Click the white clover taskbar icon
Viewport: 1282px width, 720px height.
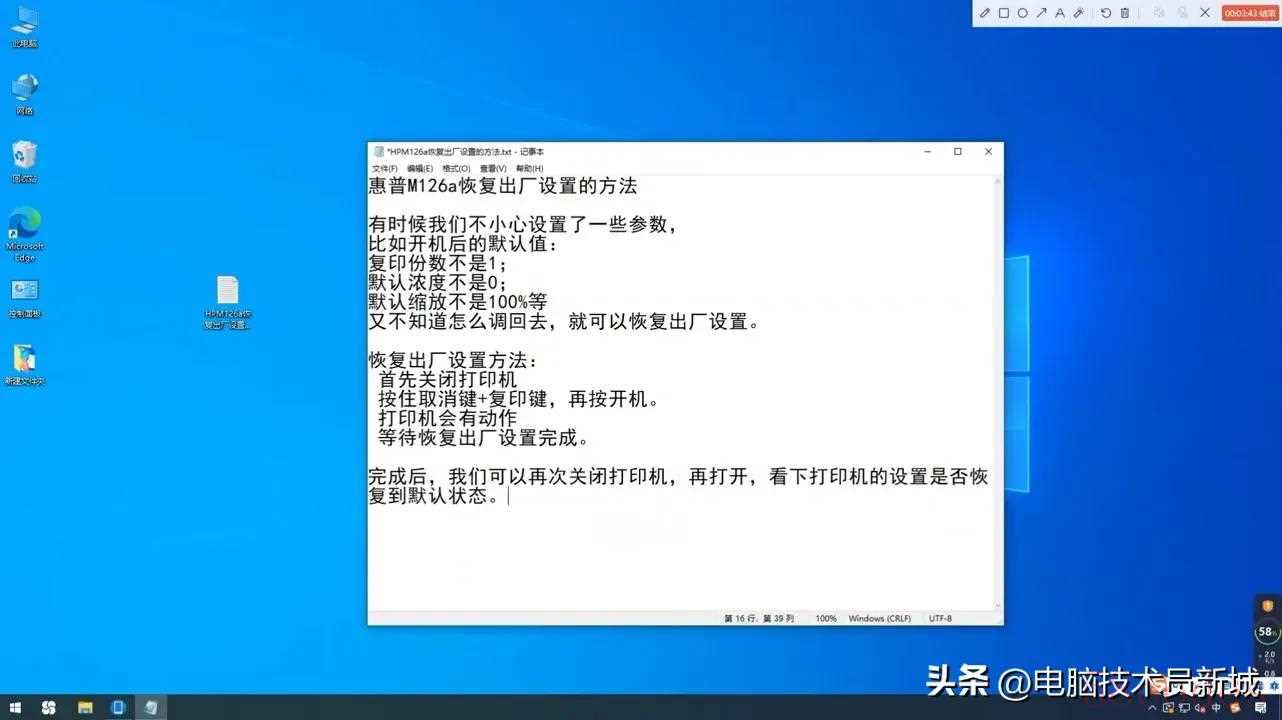49,708
